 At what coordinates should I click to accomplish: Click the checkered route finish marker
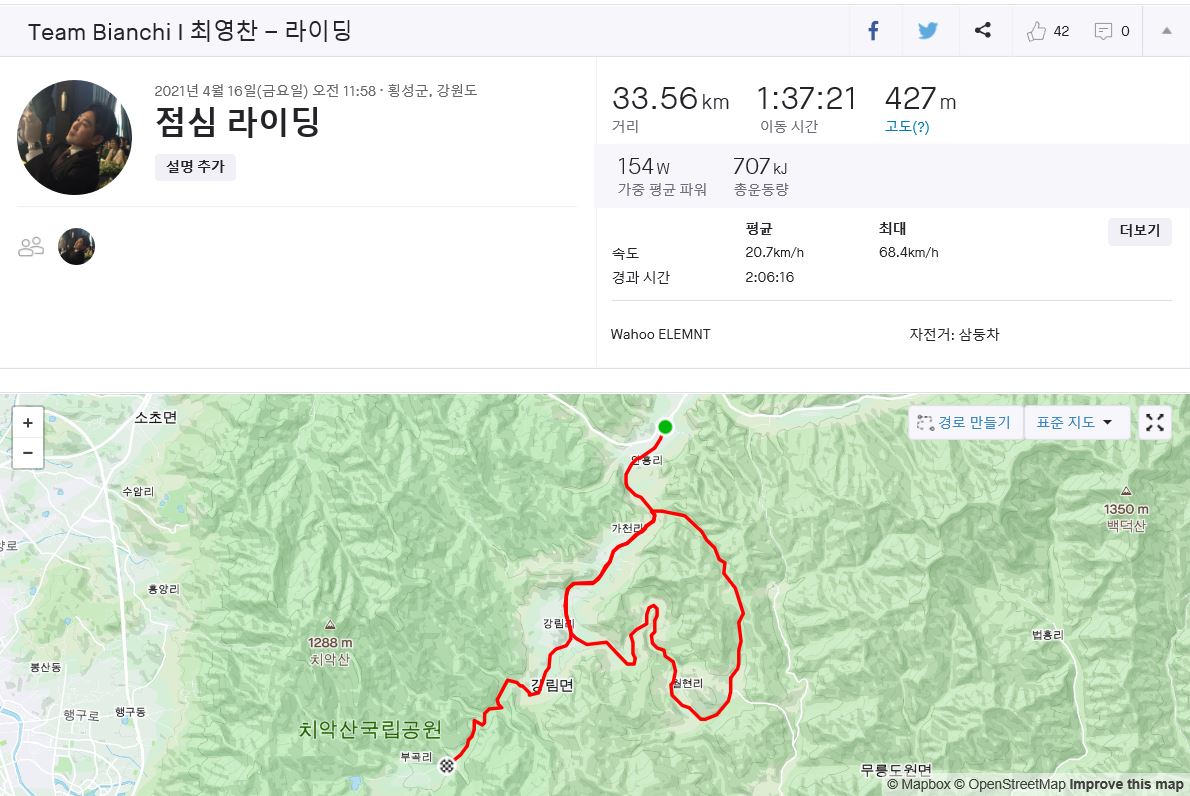pyautogui.click(x=447, y=766)
